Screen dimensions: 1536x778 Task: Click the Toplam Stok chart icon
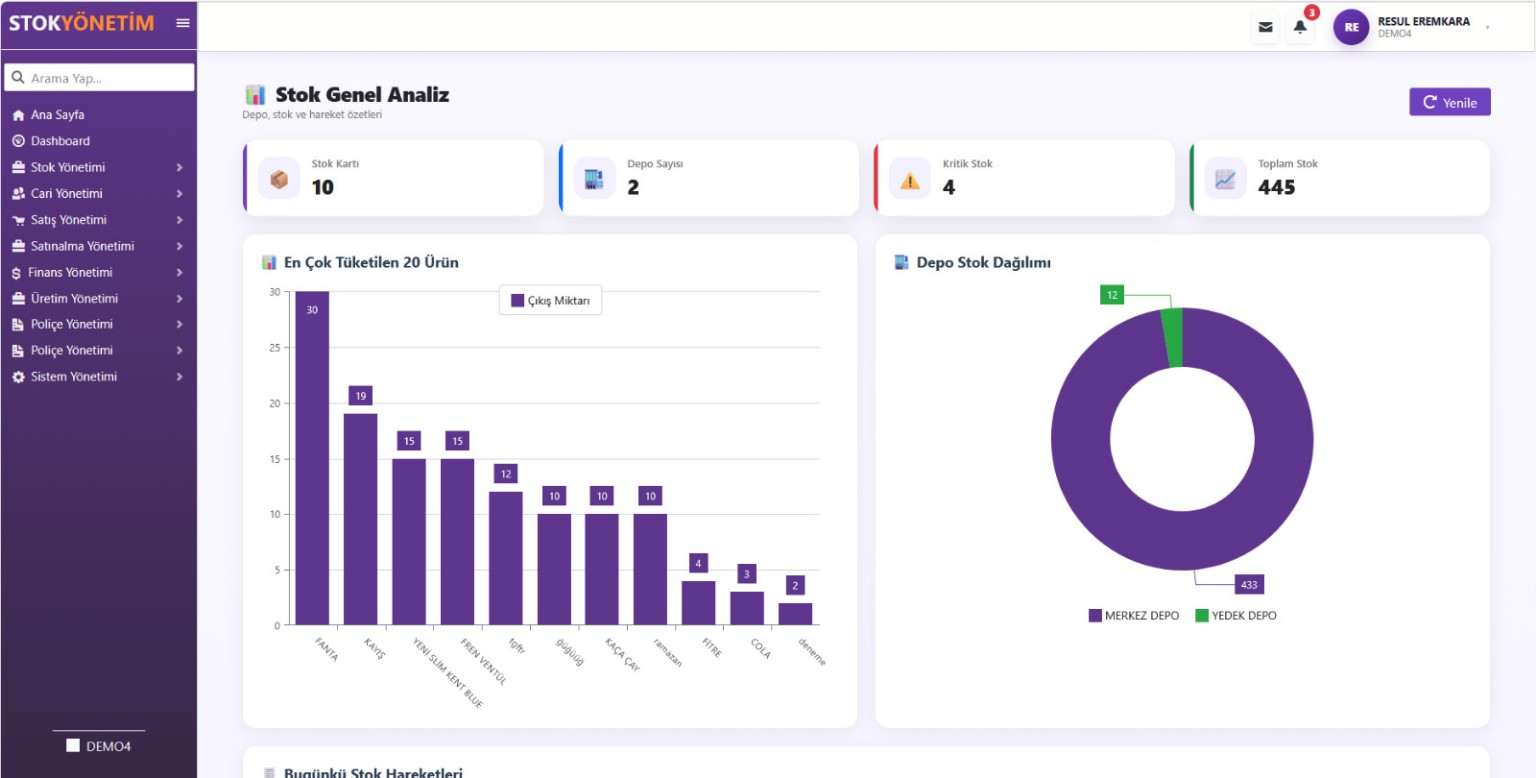pyautogui.click(x=1225, y=179)
